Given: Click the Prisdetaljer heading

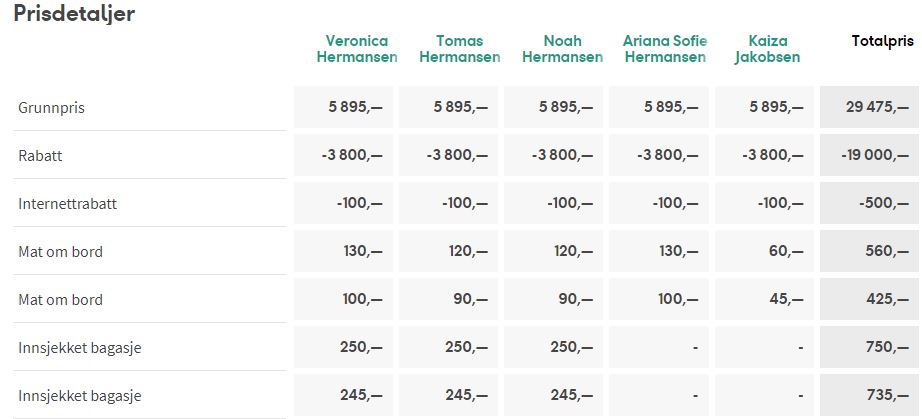Looking at the screenshot, I should click(x=74, y=14).
